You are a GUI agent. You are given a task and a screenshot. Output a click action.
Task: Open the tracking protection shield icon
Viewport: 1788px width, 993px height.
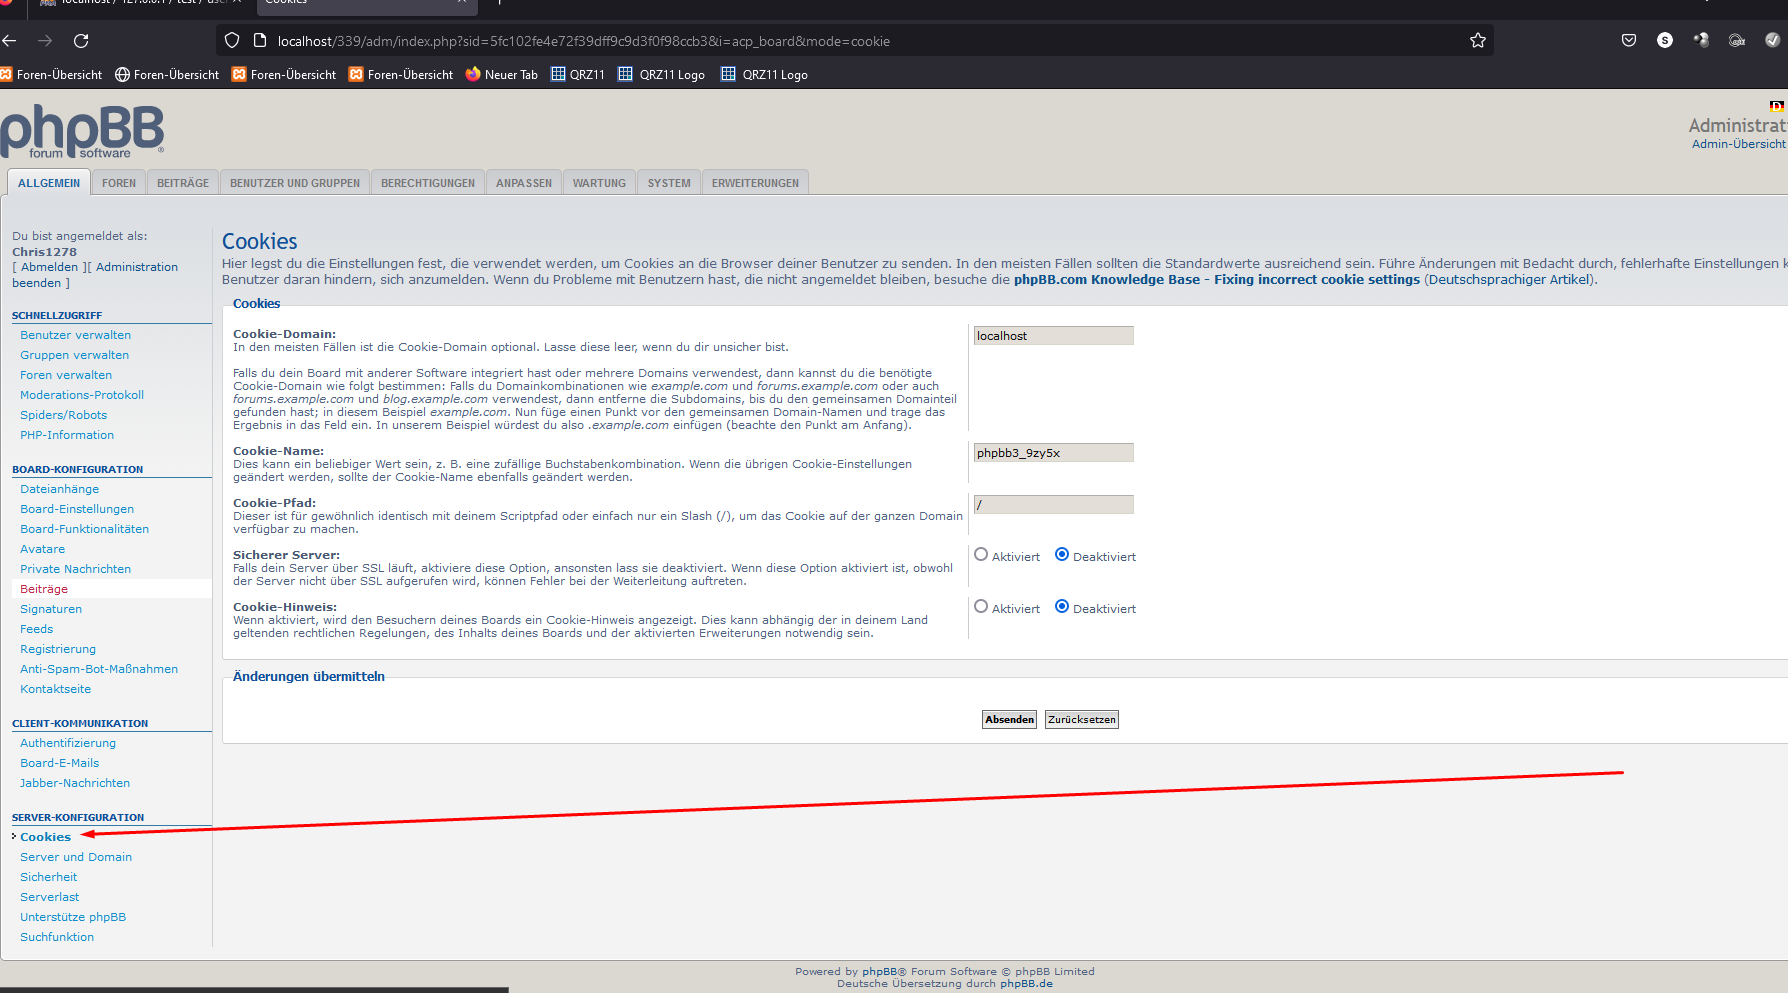[x=232, y=41]
